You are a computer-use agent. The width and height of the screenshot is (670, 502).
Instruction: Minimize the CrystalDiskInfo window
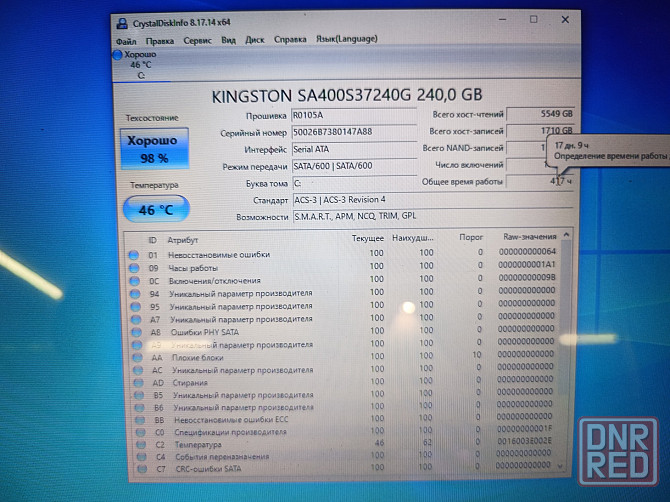(x=503, y=20)
